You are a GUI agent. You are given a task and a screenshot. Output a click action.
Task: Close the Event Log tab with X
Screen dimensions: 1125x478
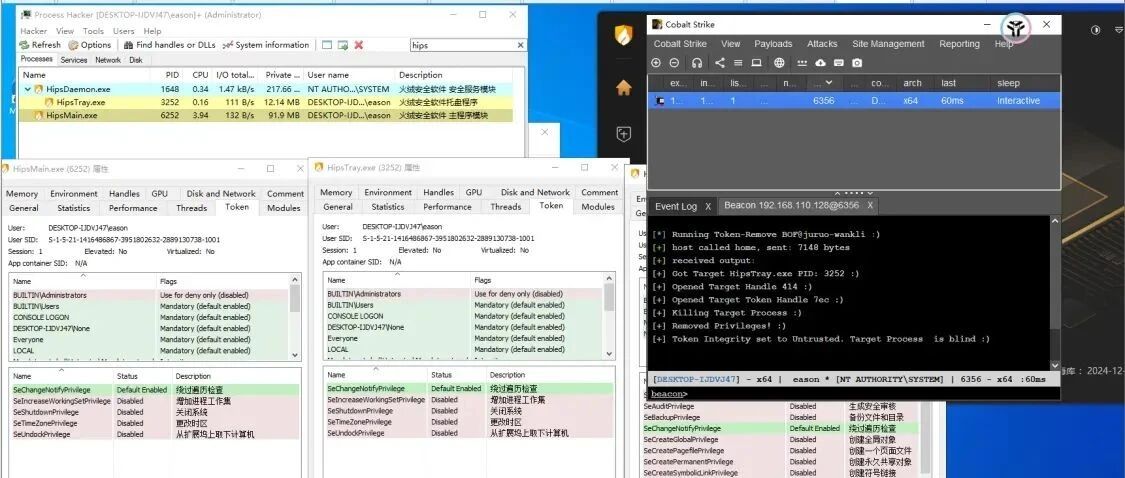point(707,207)
